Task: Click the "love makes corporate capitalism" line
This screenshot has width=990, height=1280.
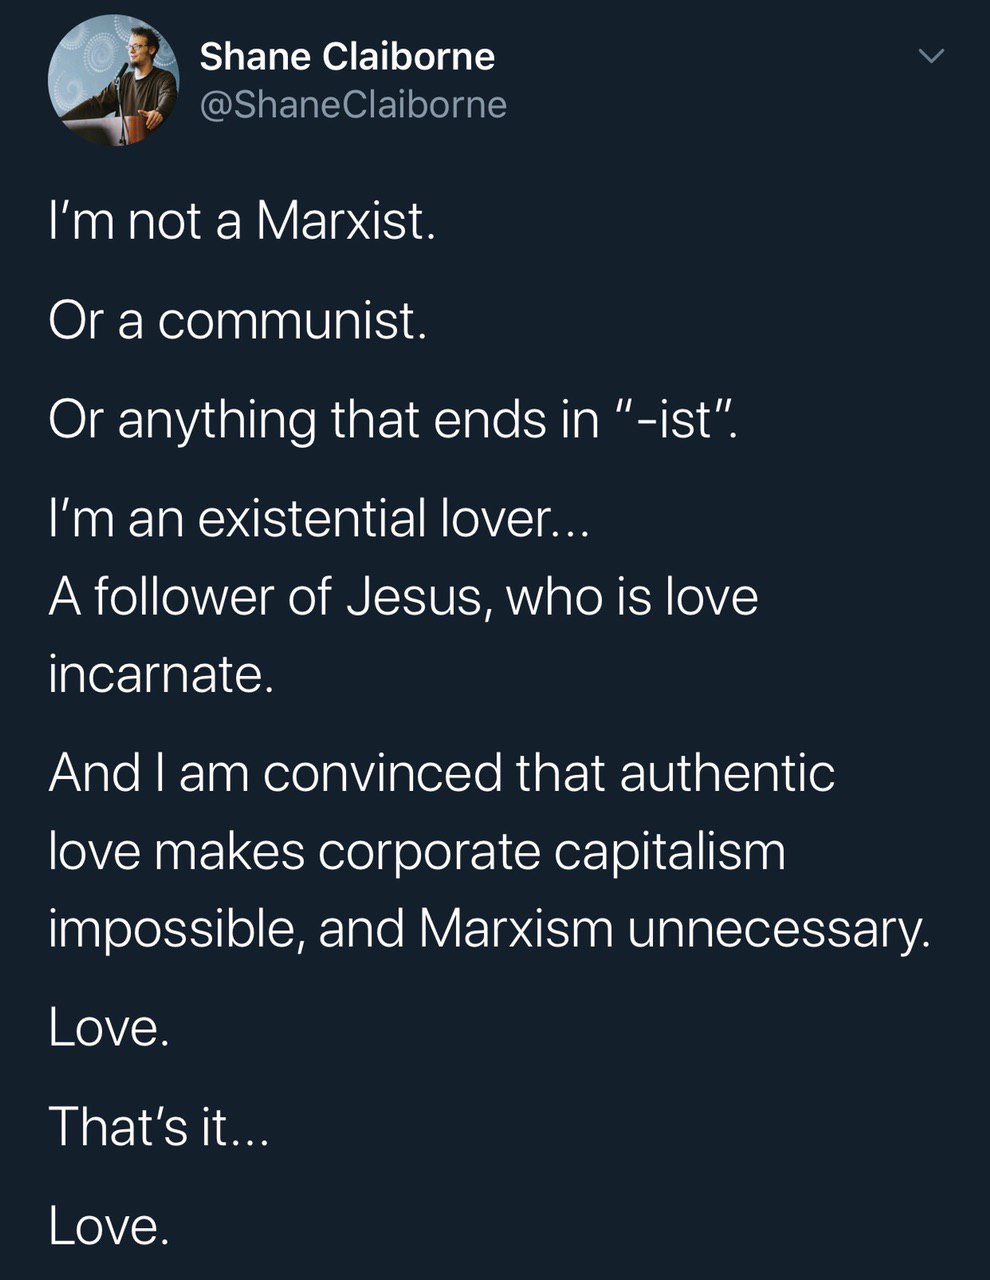Action: (x=417, y=851)
